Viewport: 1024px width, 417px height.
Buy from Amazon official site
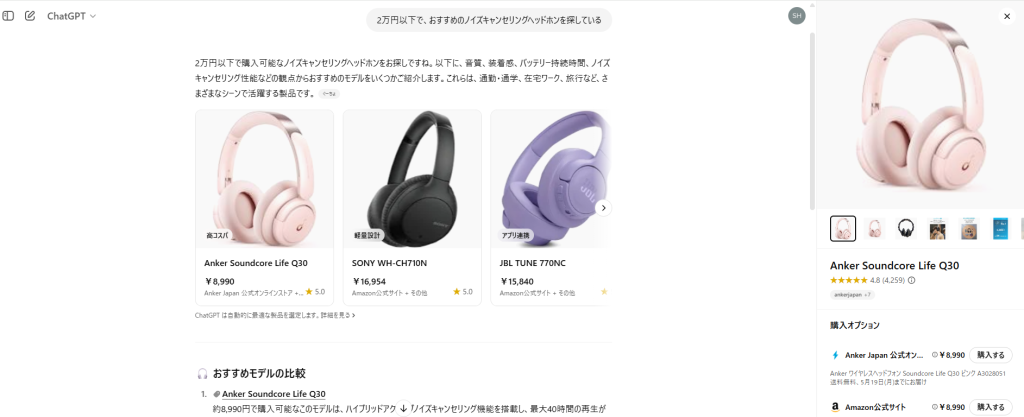pos(990,407)
